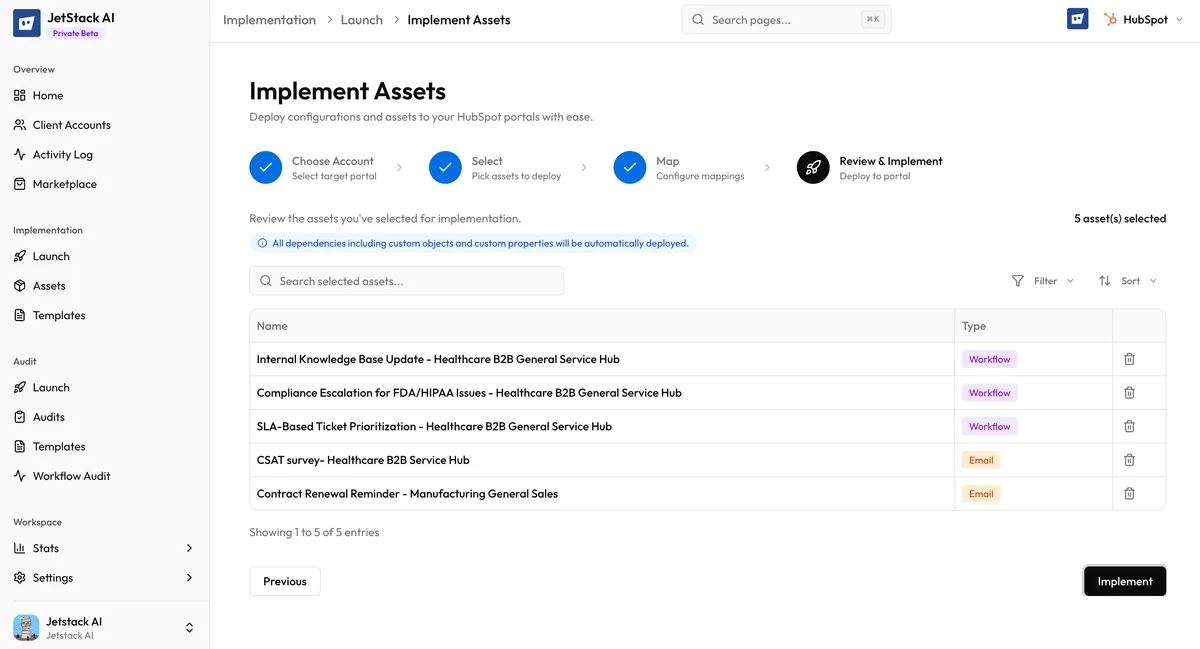Screen dimensions: 1200x649
Task: Delete the CSAT survey asset
Action: coord(1128,459)
